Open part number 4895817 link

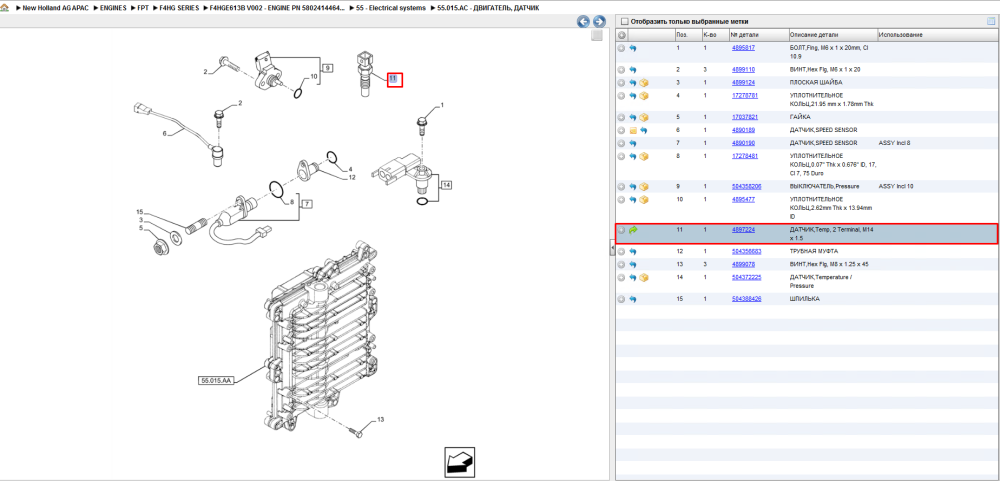(x=743, y=48)
